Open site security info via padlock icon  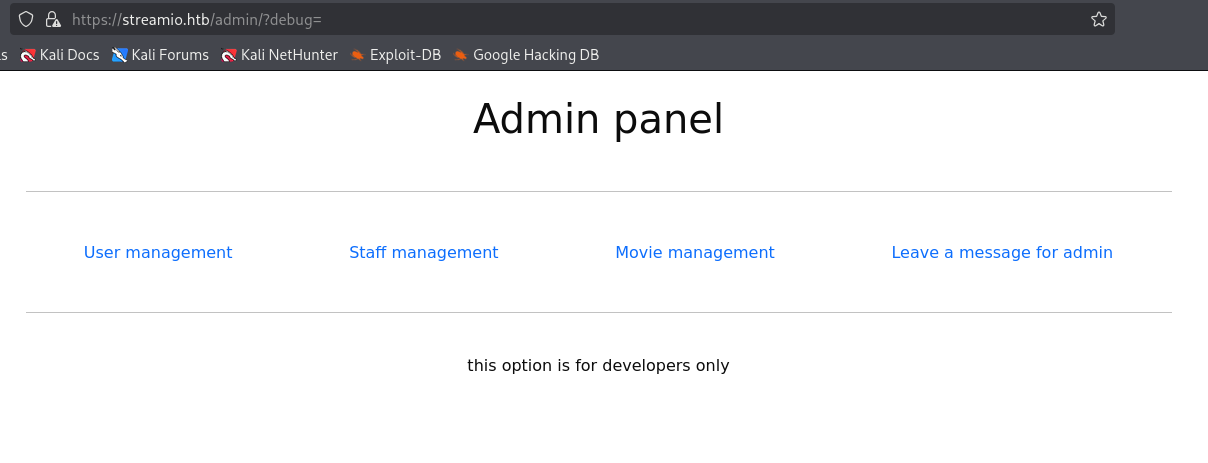(53, 19)
